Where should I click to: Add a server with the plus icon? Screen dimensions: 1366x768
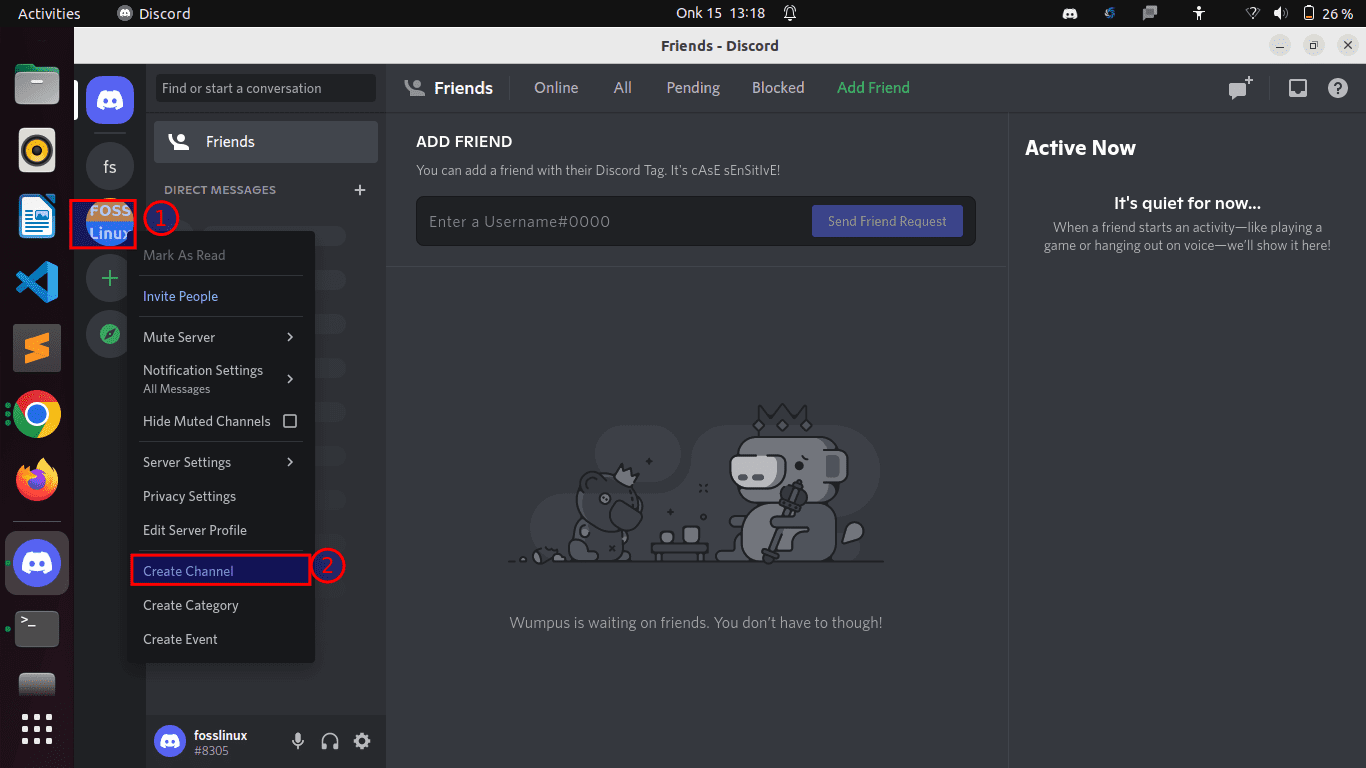(x=110, y=278)
